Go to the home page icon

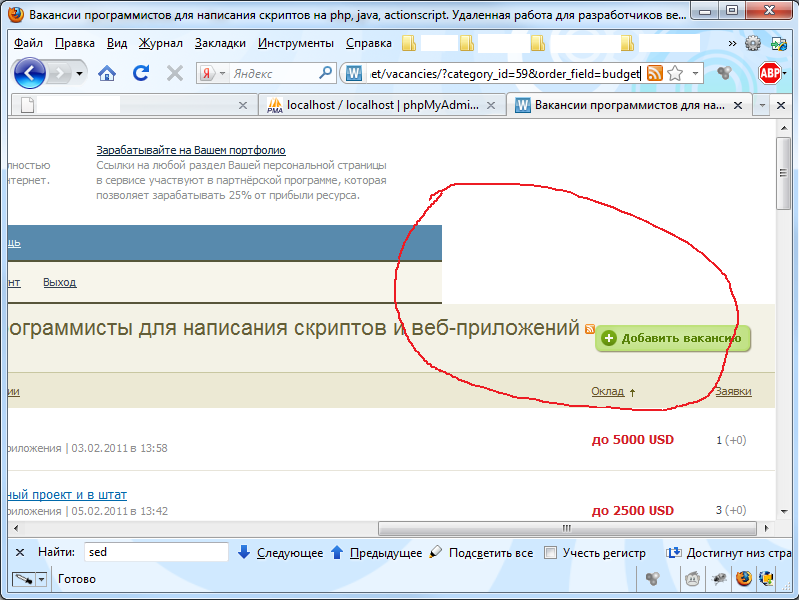click(106, 74)
